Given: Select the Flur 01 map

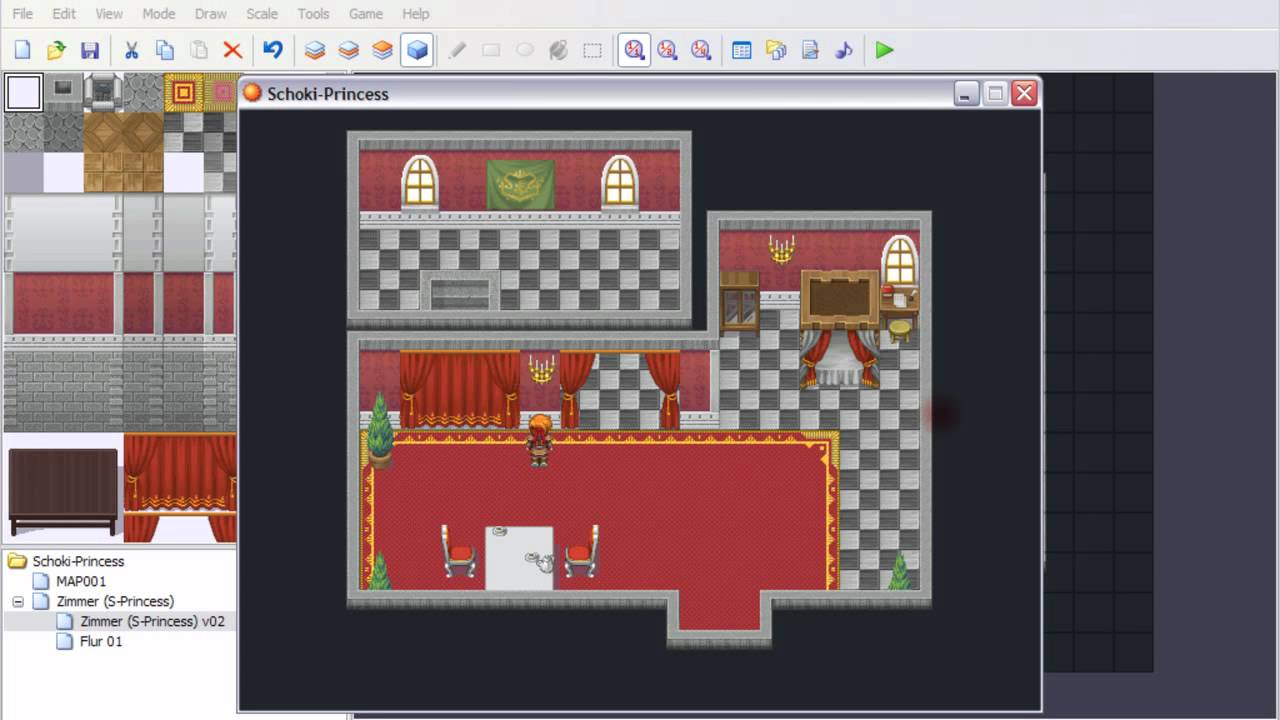Looking at the screenshot, I should point(101,641).
